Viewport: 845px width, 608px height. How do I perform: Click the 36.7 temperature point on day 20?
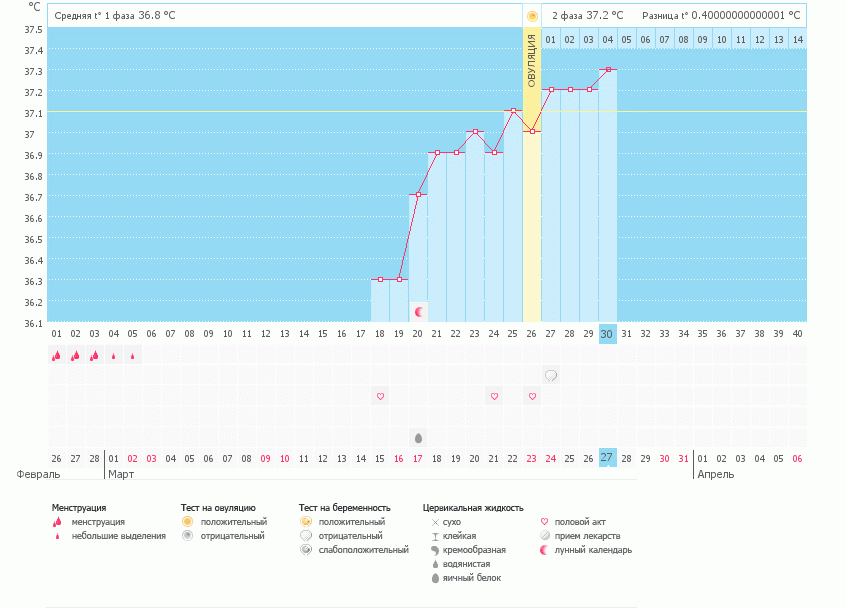coord(418,195)
